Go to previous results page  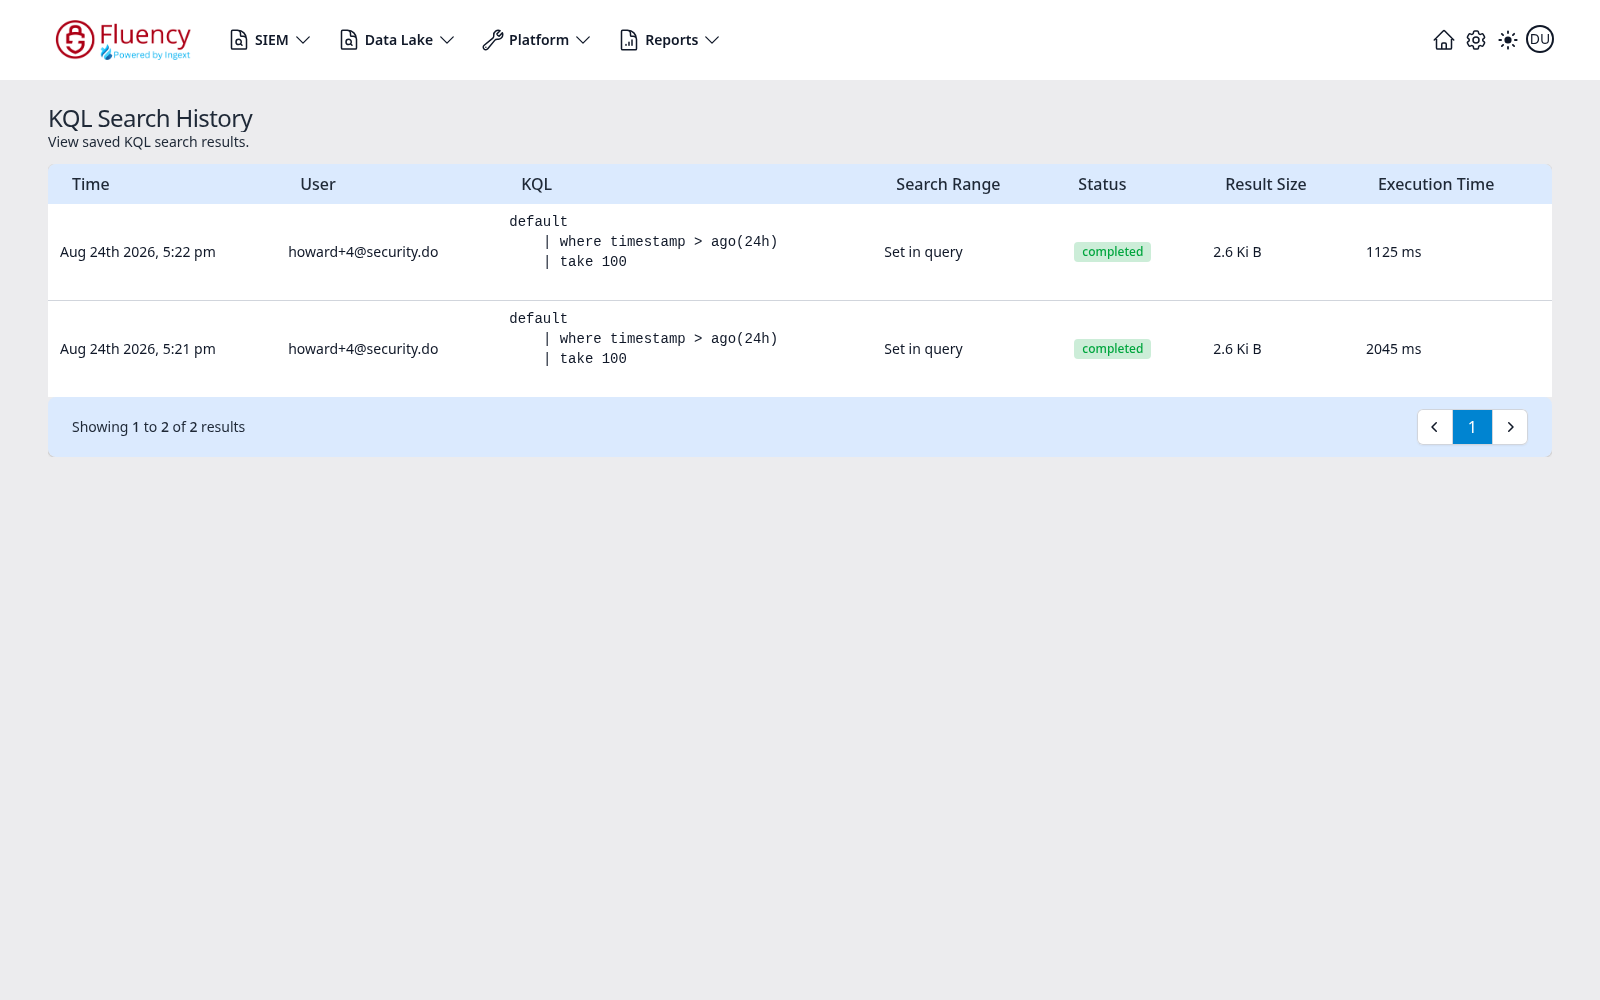pyautogui.click(x=1435, y=427)
